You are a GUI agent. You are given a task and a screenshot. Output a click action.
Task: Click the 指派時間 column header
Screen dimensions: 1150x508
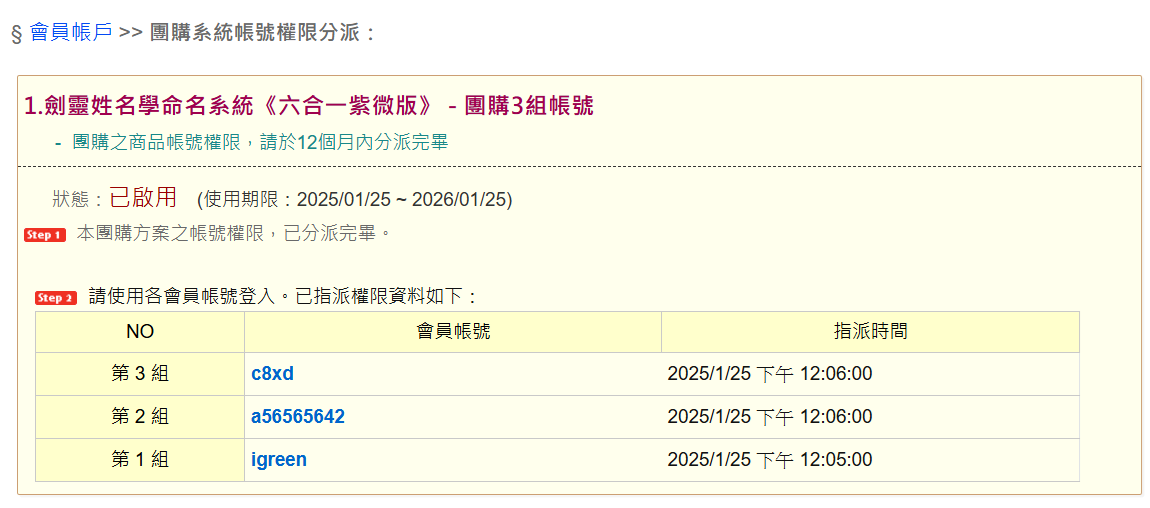[871, 332]
